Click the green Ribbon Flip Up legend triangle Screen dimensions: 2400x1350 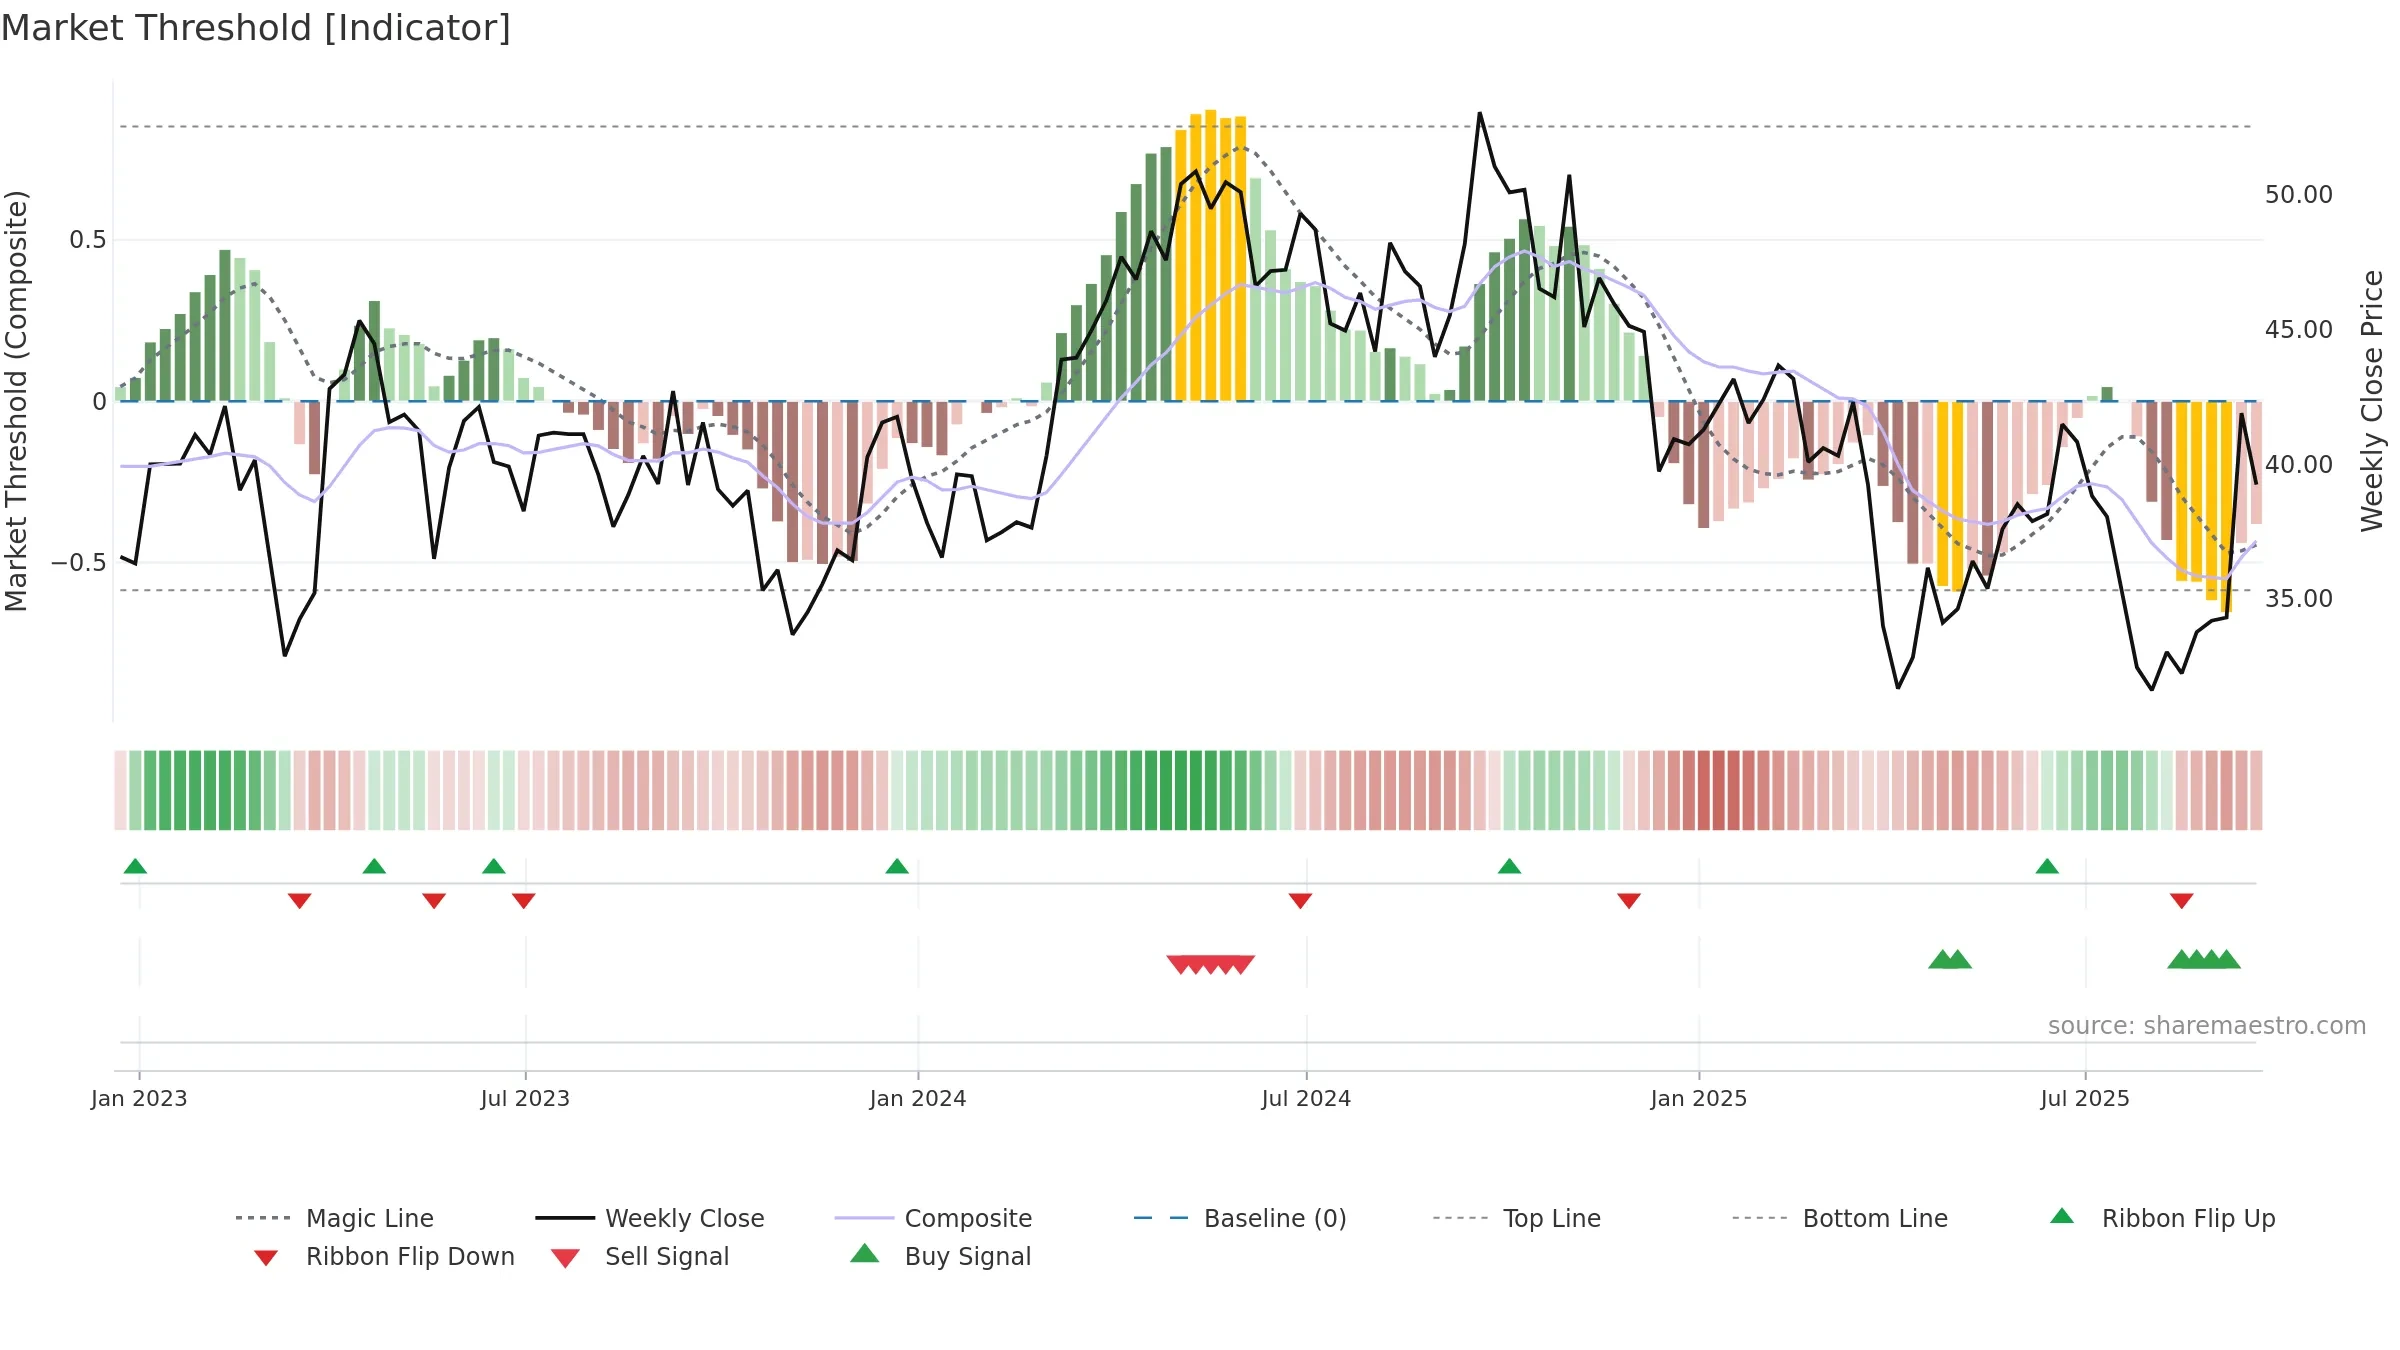click(2062, 1216)
